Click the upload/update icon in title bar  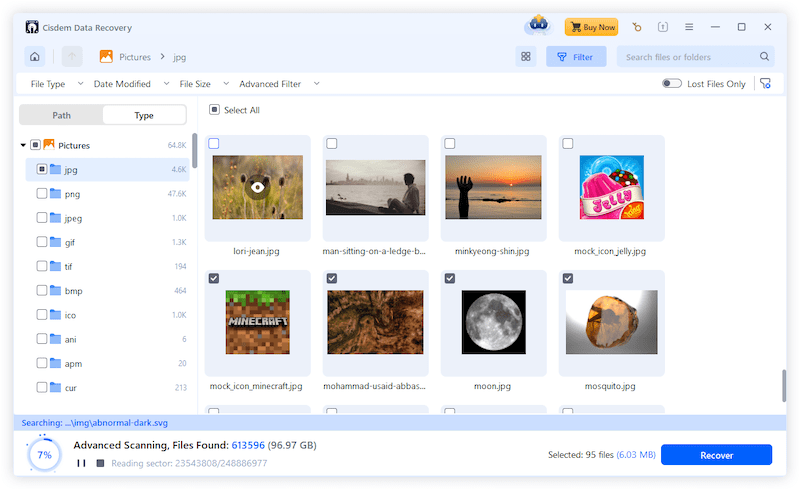click(663, 27)
